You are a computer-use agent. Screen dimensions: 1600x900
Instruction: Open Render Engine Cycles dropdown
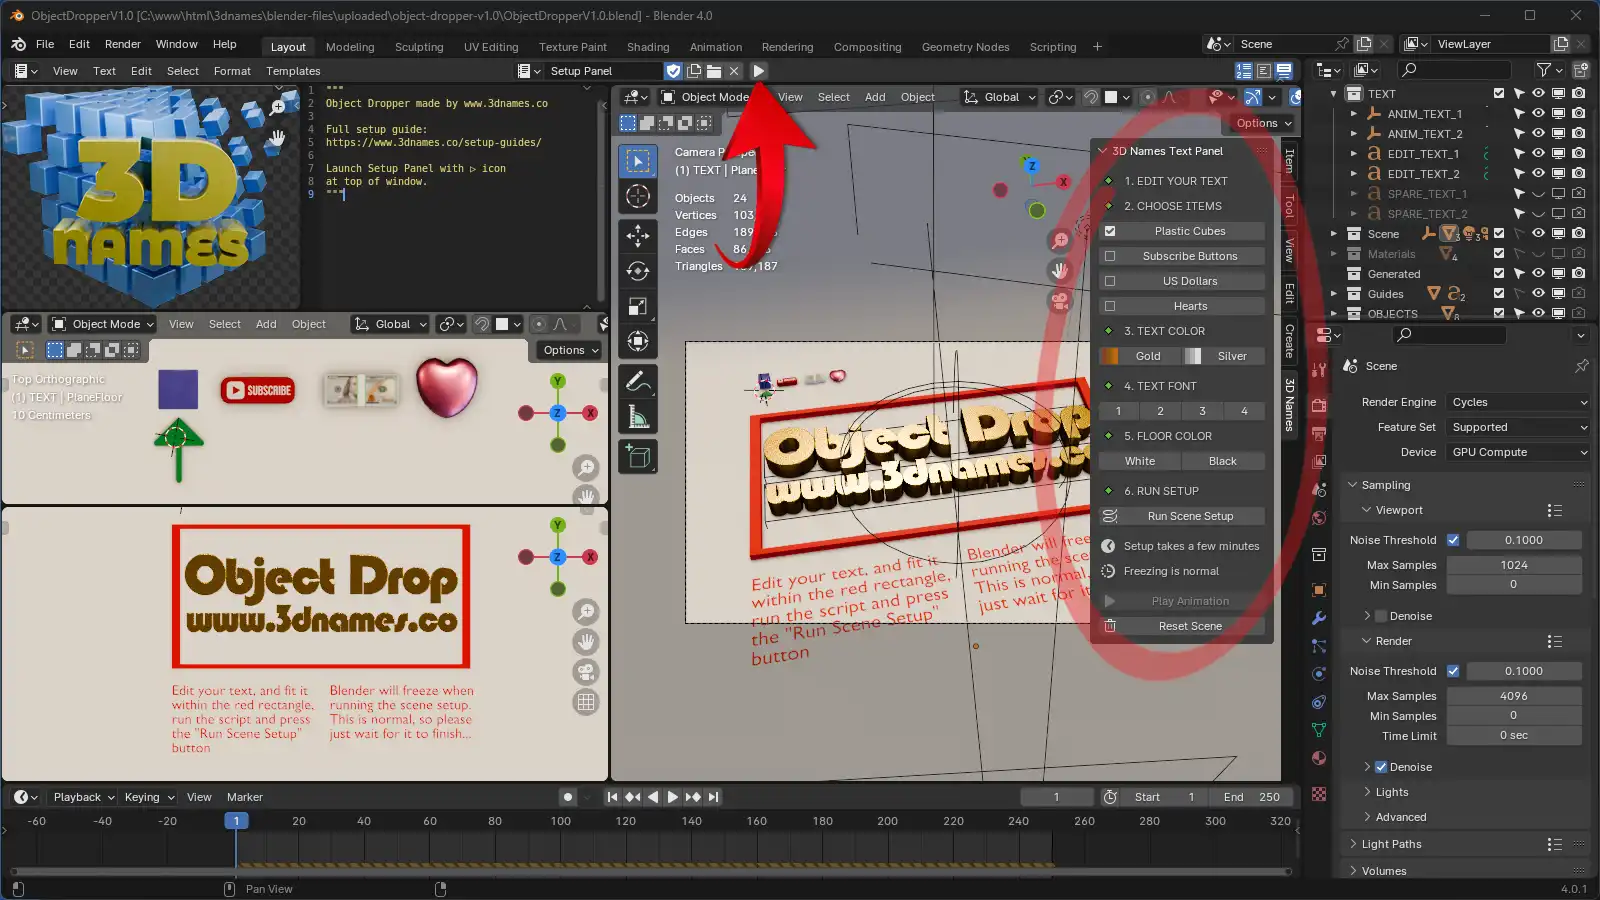[x=1518, y=402]
